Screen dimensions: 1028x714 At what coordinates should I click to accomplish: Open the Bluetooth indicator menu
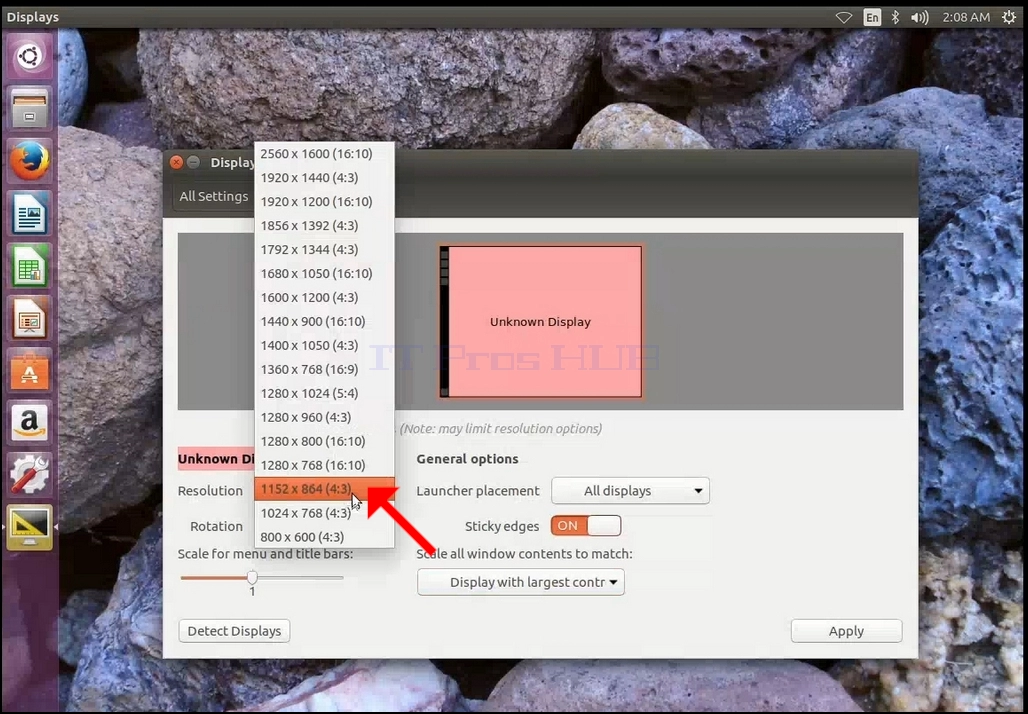(895, 17)
